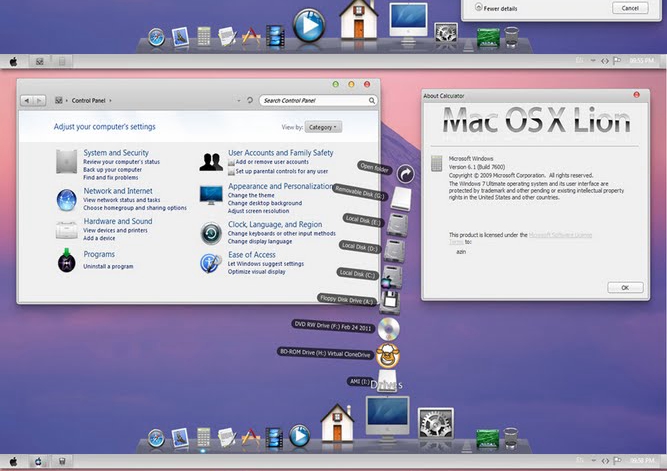Open Floppy Disk Drive (A:) icon

tap(390, 303)
